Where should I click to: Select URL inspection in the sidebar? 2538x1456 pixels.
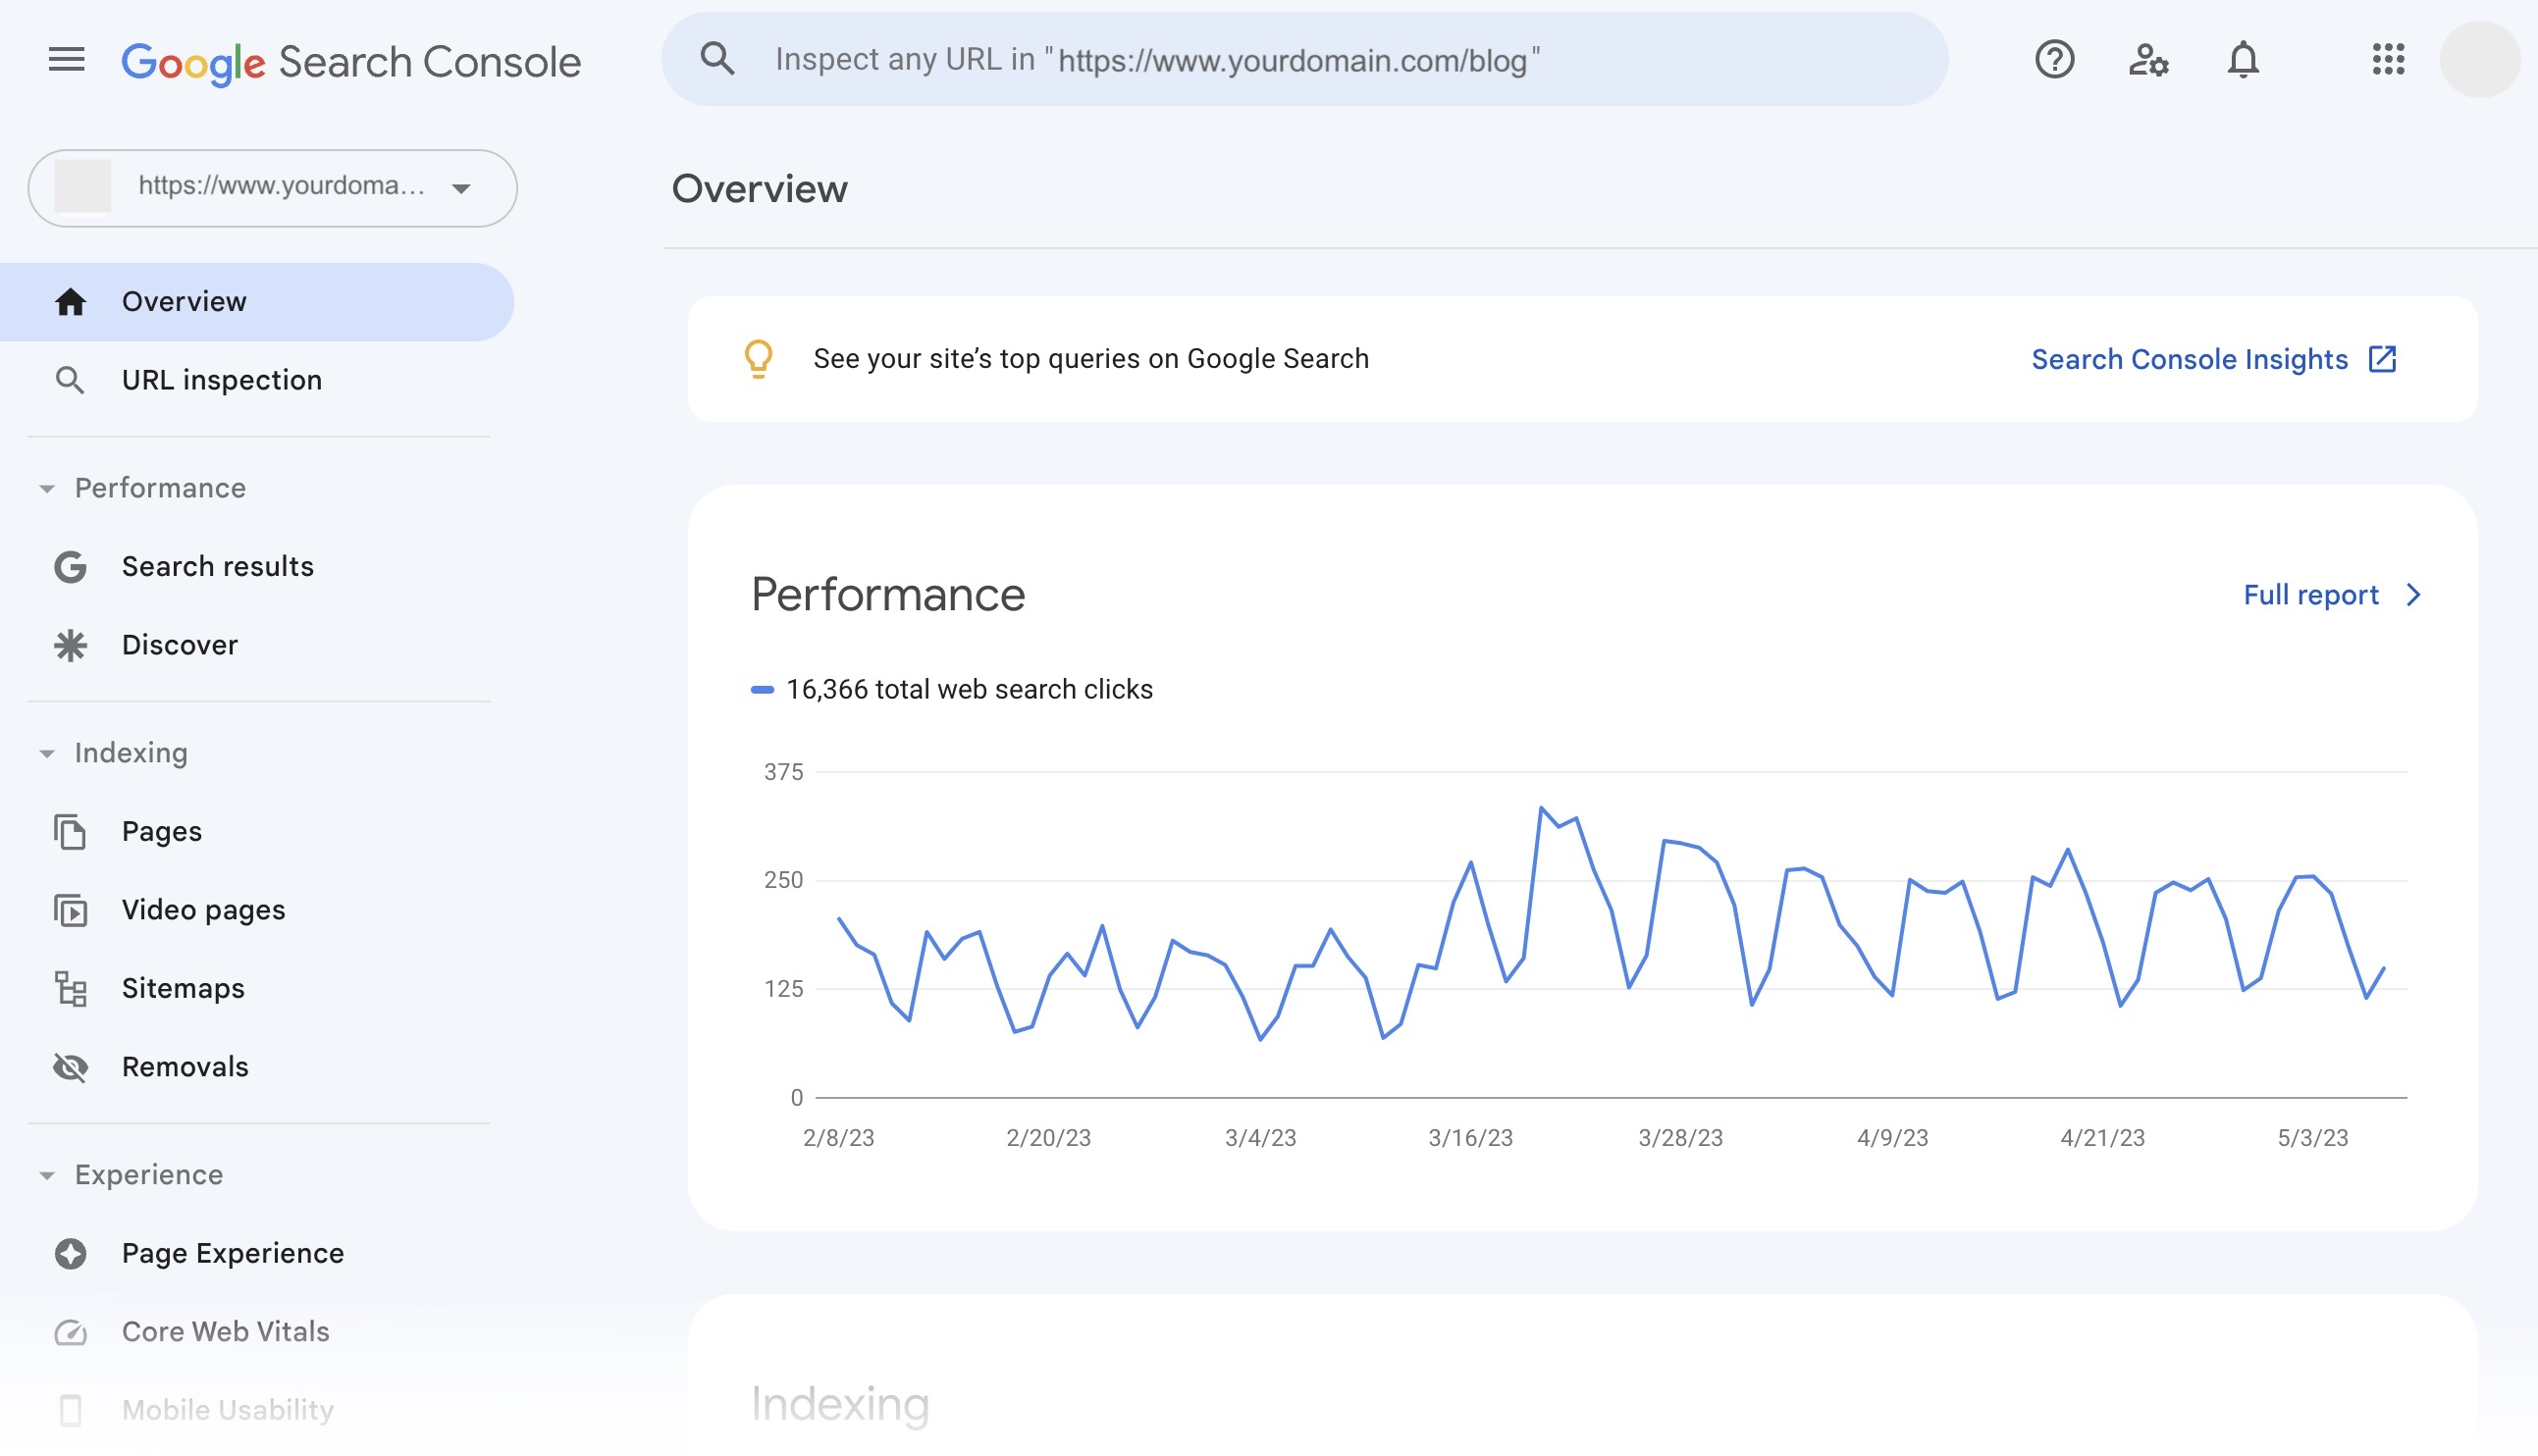222,379
